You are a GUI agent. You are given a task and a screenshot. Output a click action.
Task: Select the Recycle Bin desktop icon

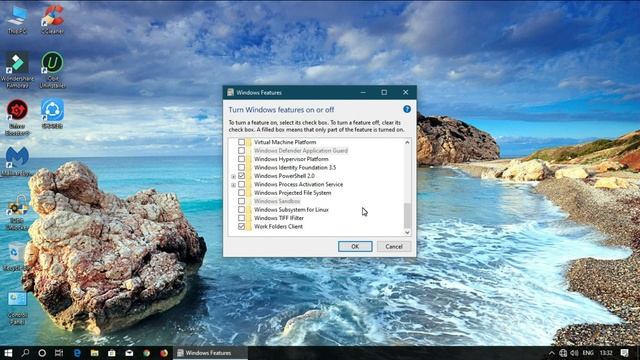(x=16, y=257)
